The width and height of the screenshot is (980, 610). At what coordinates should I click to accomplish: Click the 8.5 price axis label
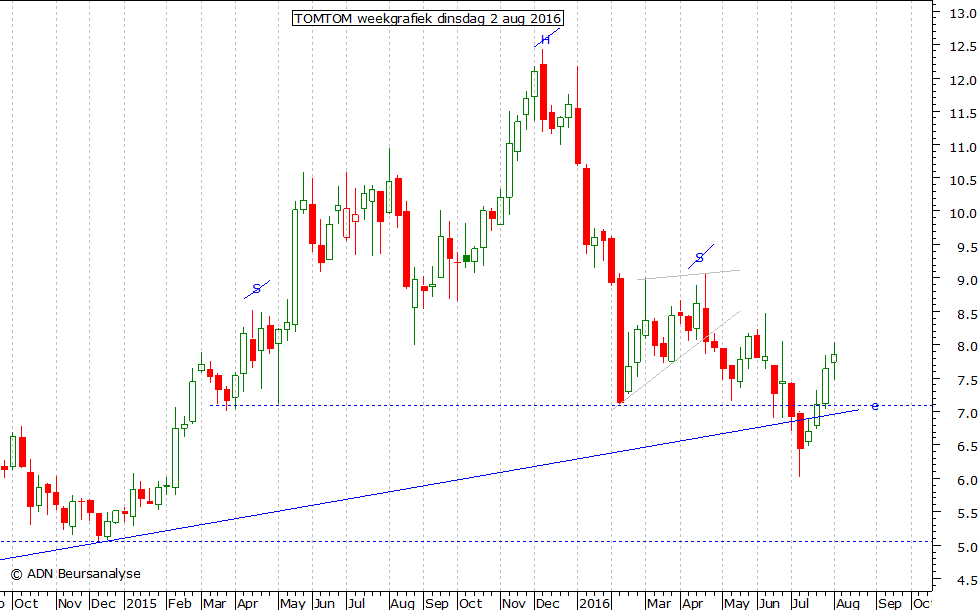coord(966,314)
